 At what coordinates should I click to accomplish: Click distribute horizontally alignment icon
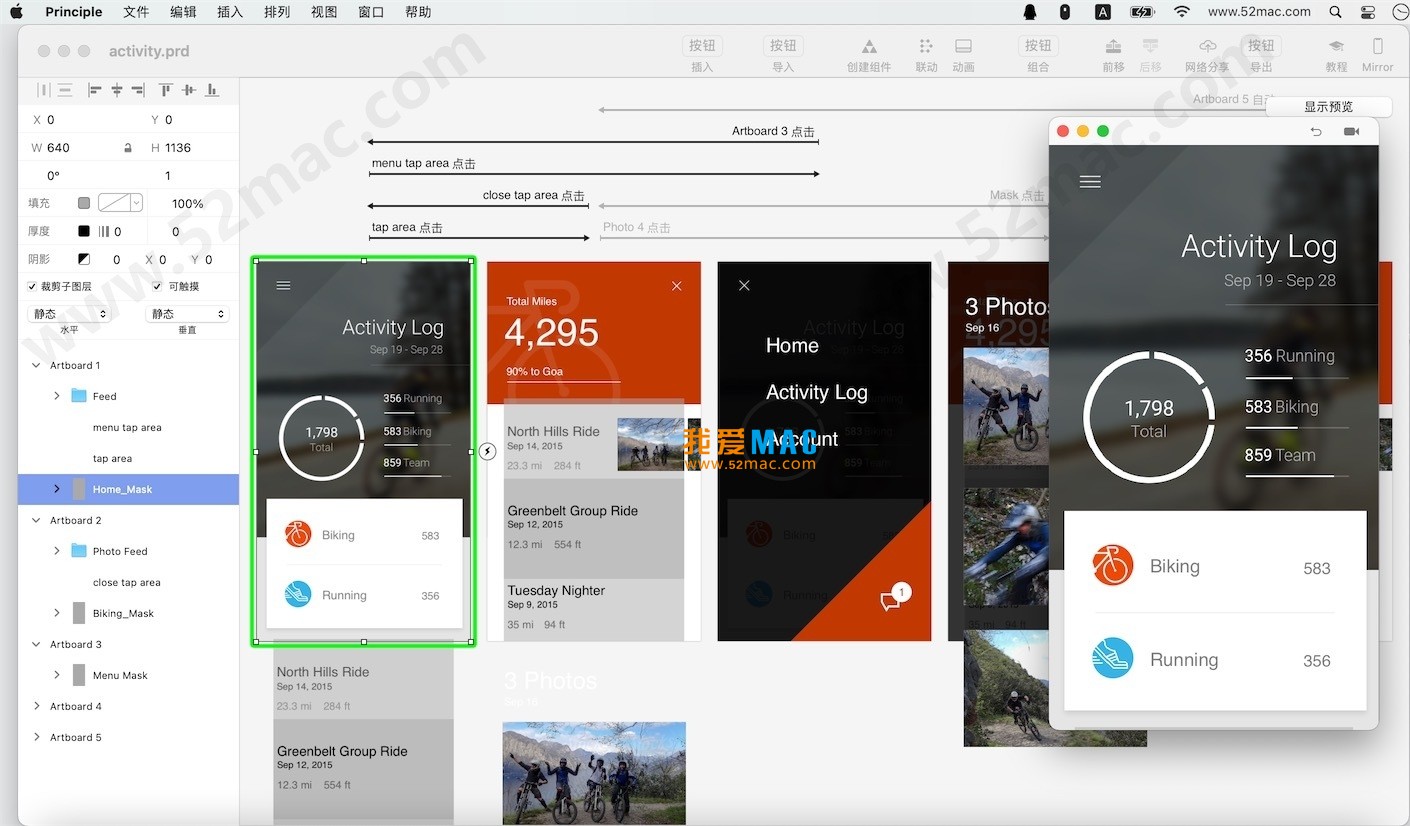pos(43,90)
